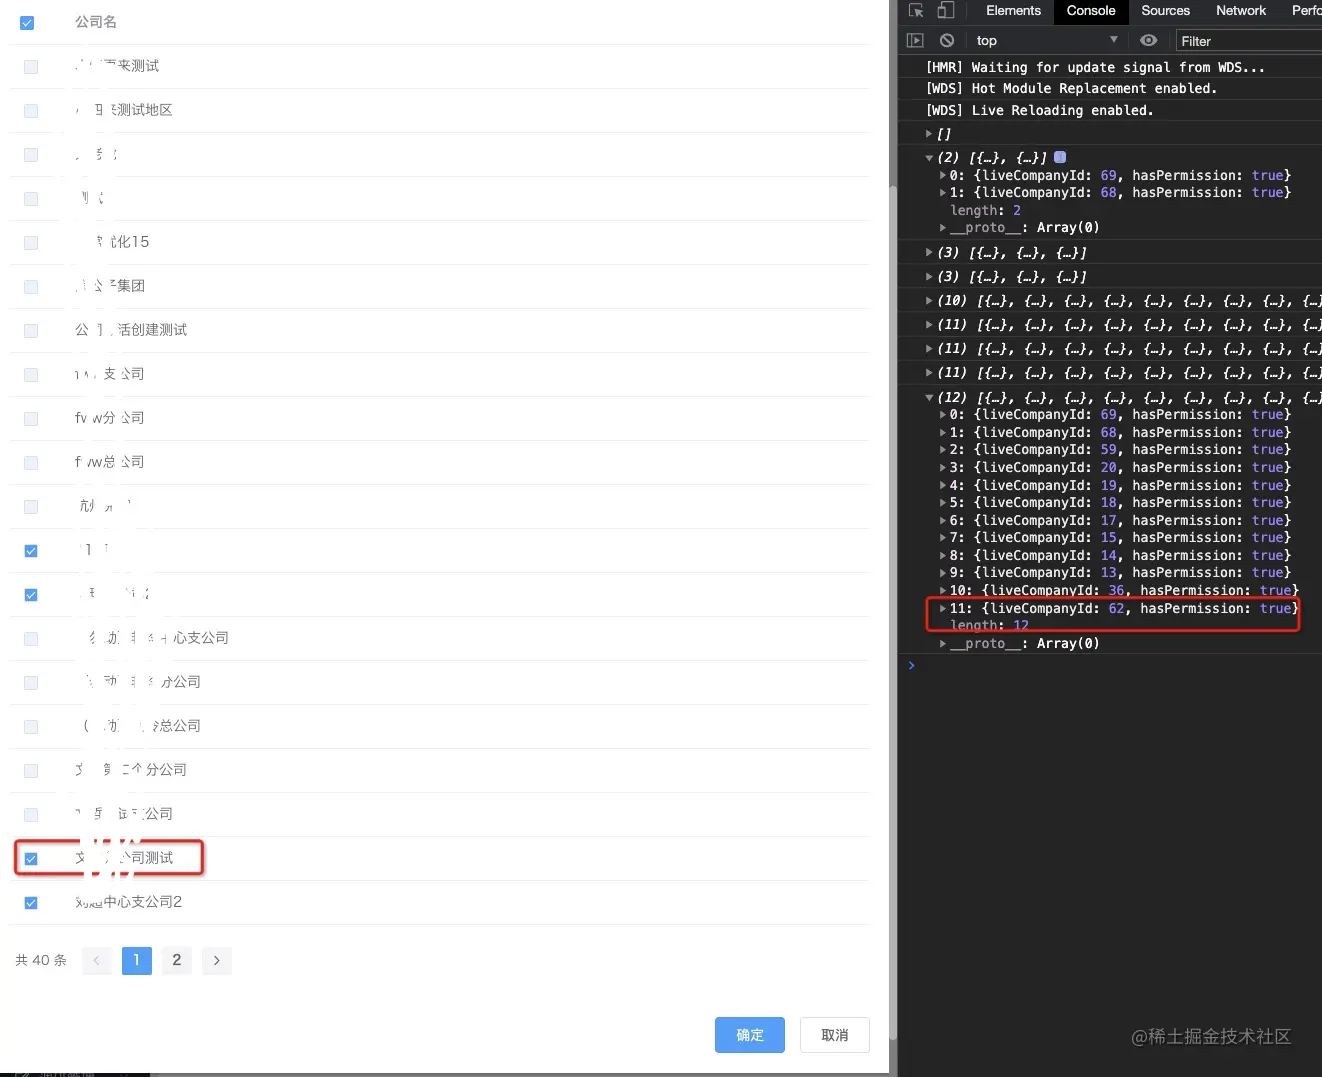This screenshot has height=1077, width=1322.
Task: Toggle the device toolbar icon
Action: pyautogui.click(x=945, y=11)
